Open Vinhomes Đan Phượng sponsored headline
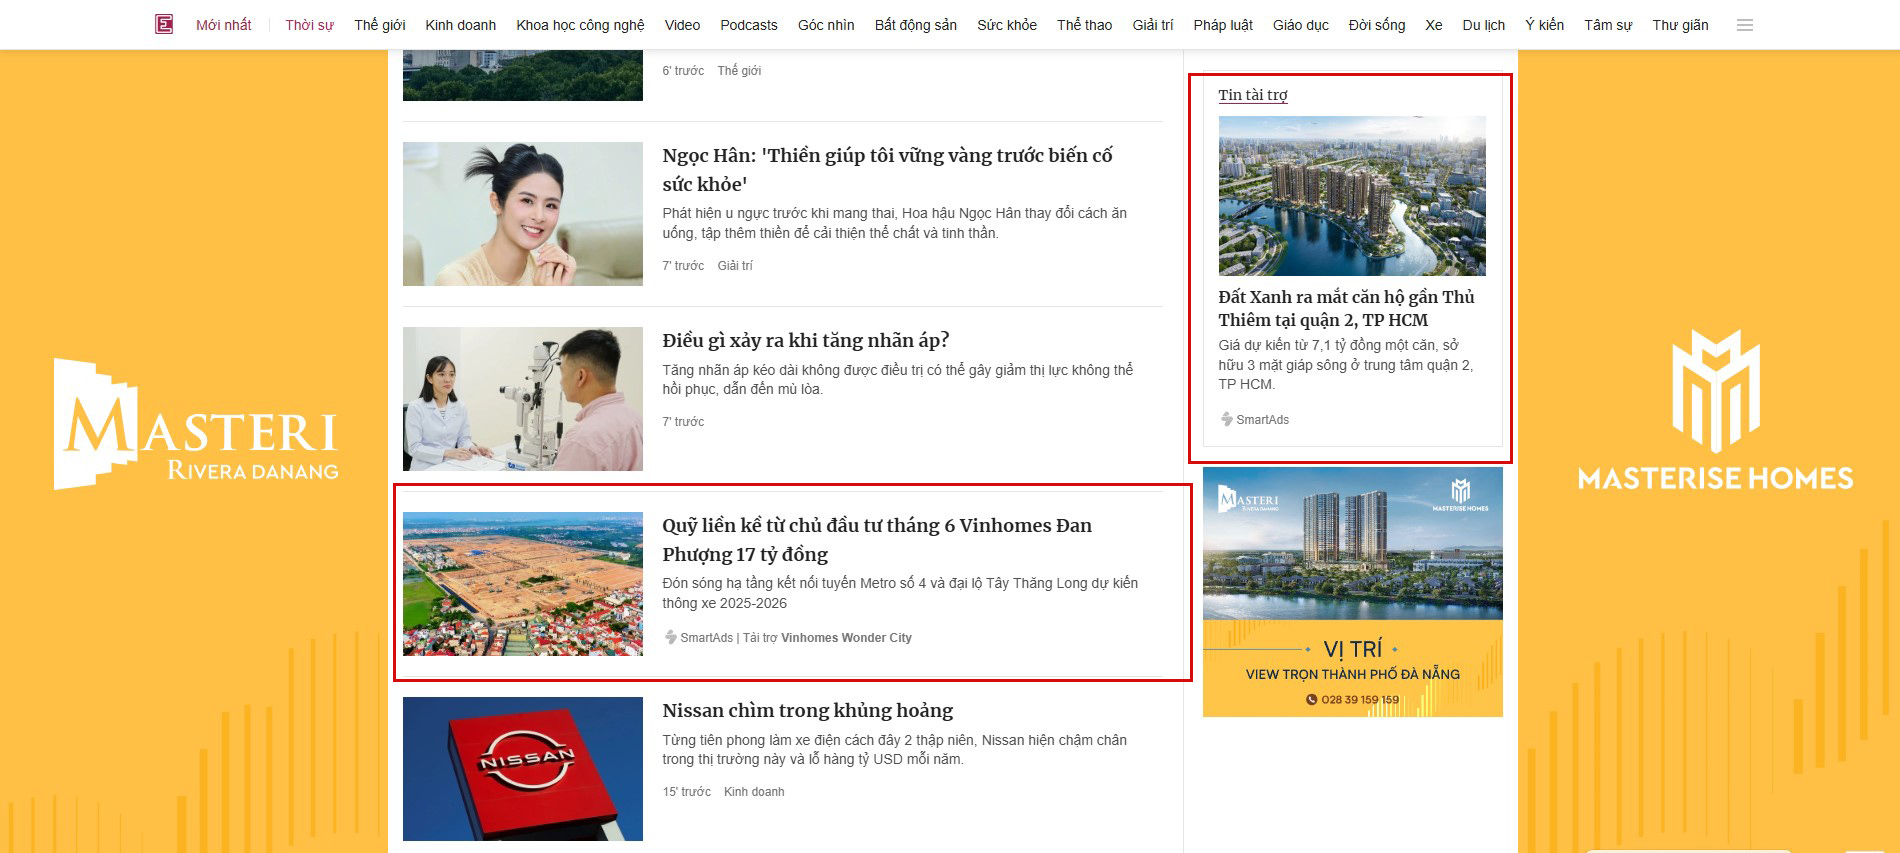The image size is (1900, 853). pos(877,540)
